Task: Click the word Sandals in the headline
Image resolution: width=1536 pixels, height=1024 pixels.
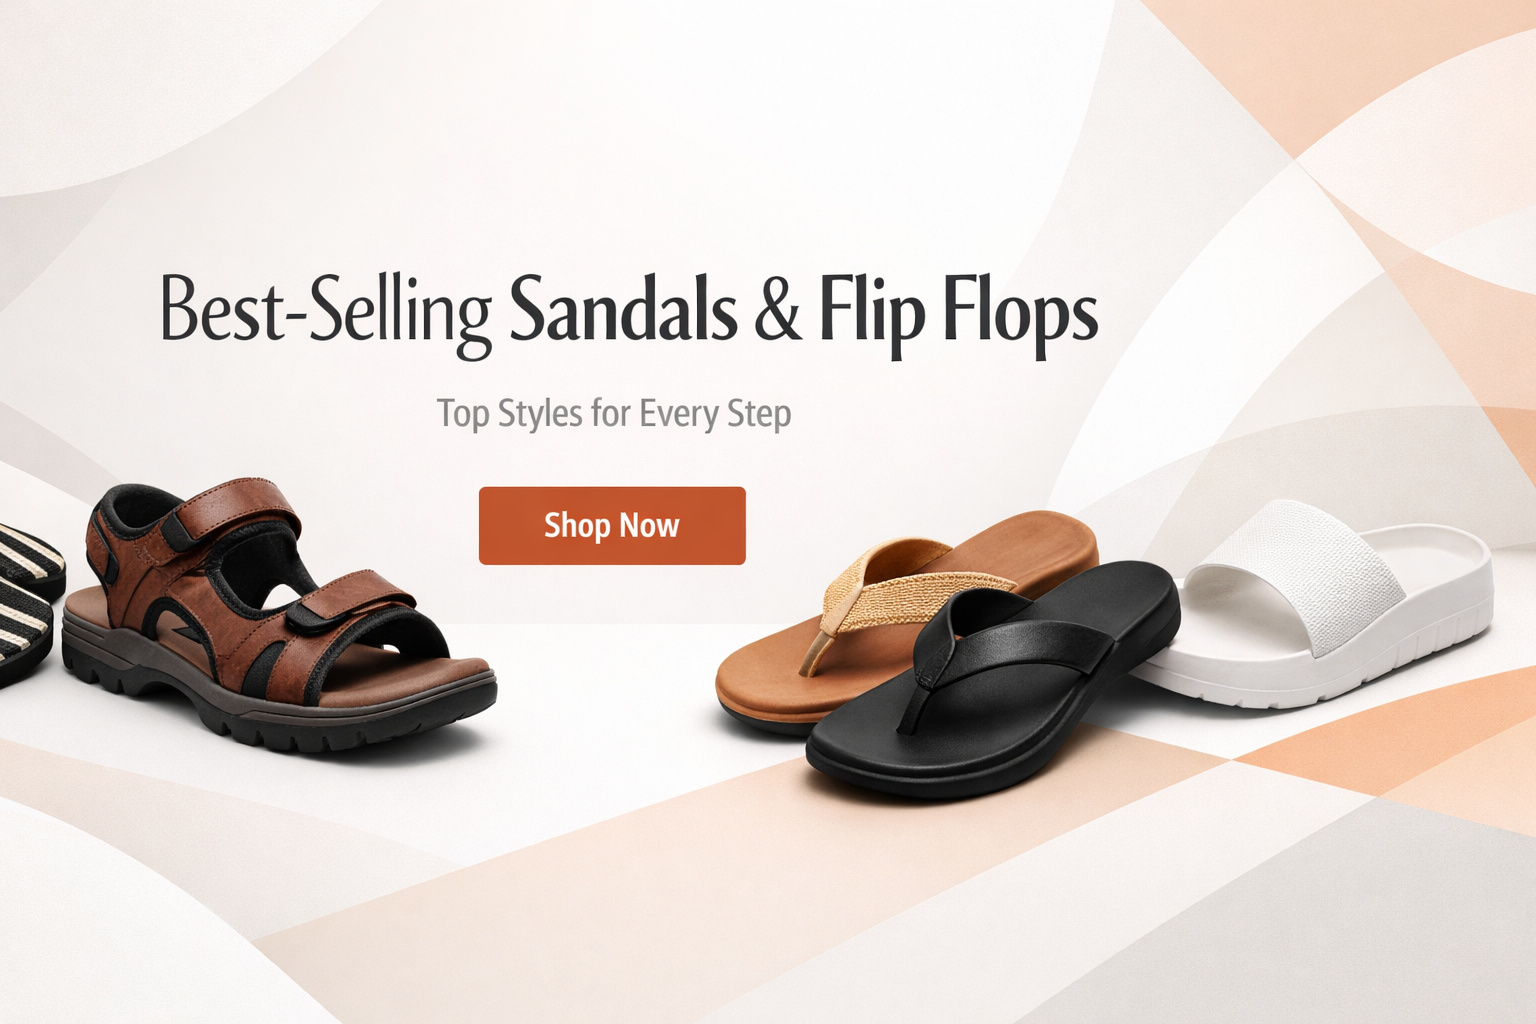Action: (623, 308)
